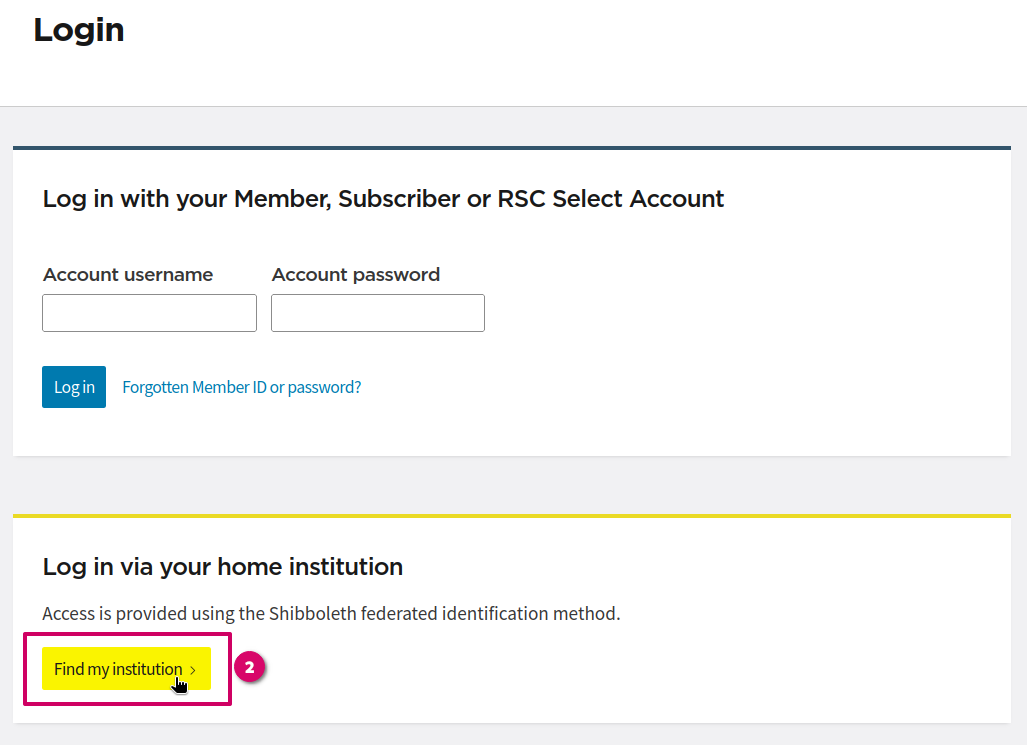This screenshot has width=1027, height=745.
Task: Click the chevron arrow on Find my institution
Action: [193, 670]
